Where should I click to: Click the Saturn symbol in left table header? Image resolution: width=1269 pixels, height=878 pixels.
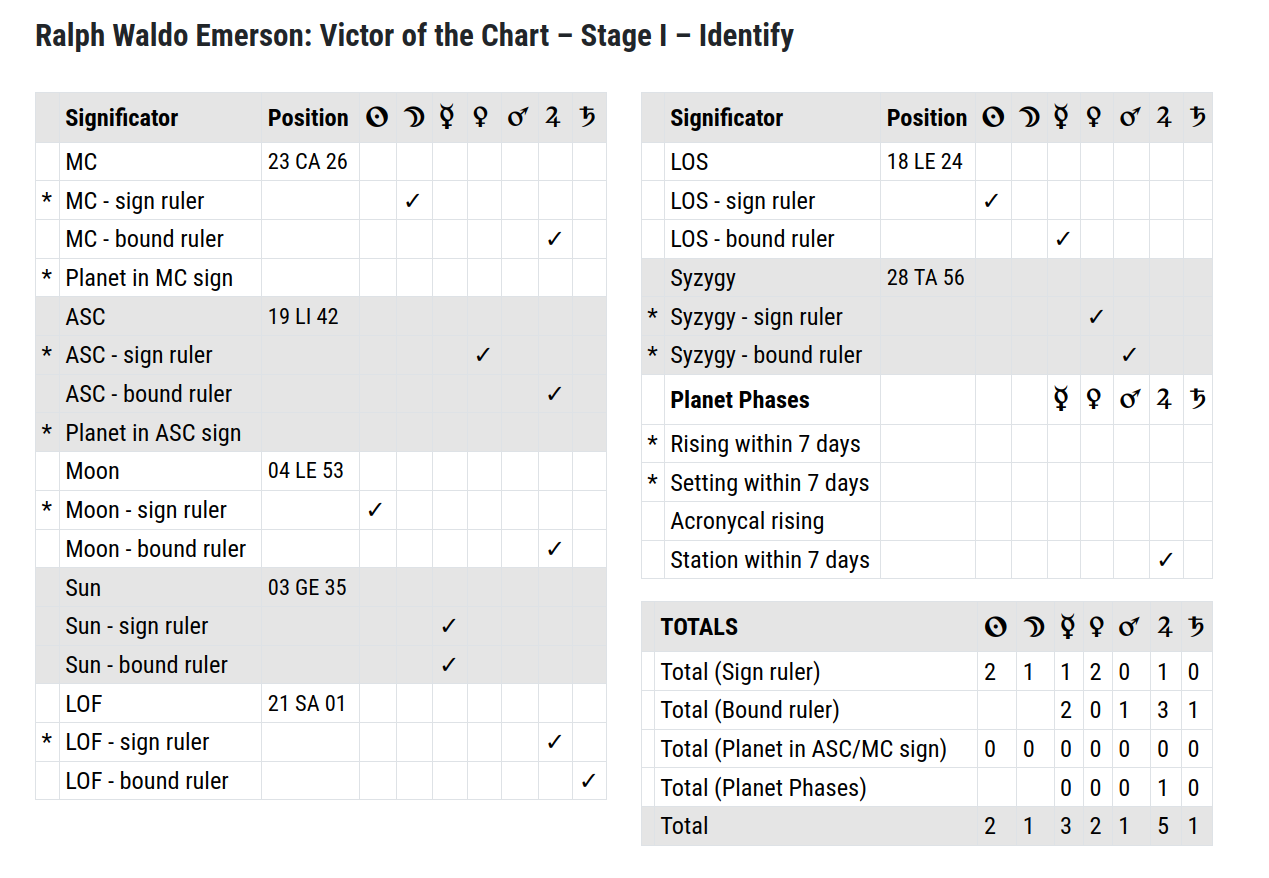(x=588, y=118)
